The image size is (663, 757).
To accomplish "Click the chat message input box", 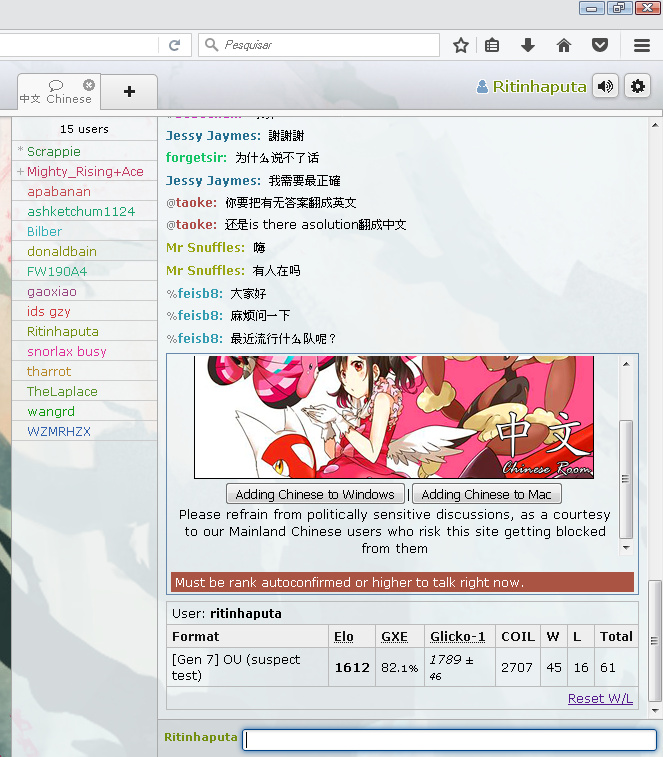I will [x=449, y=739].
